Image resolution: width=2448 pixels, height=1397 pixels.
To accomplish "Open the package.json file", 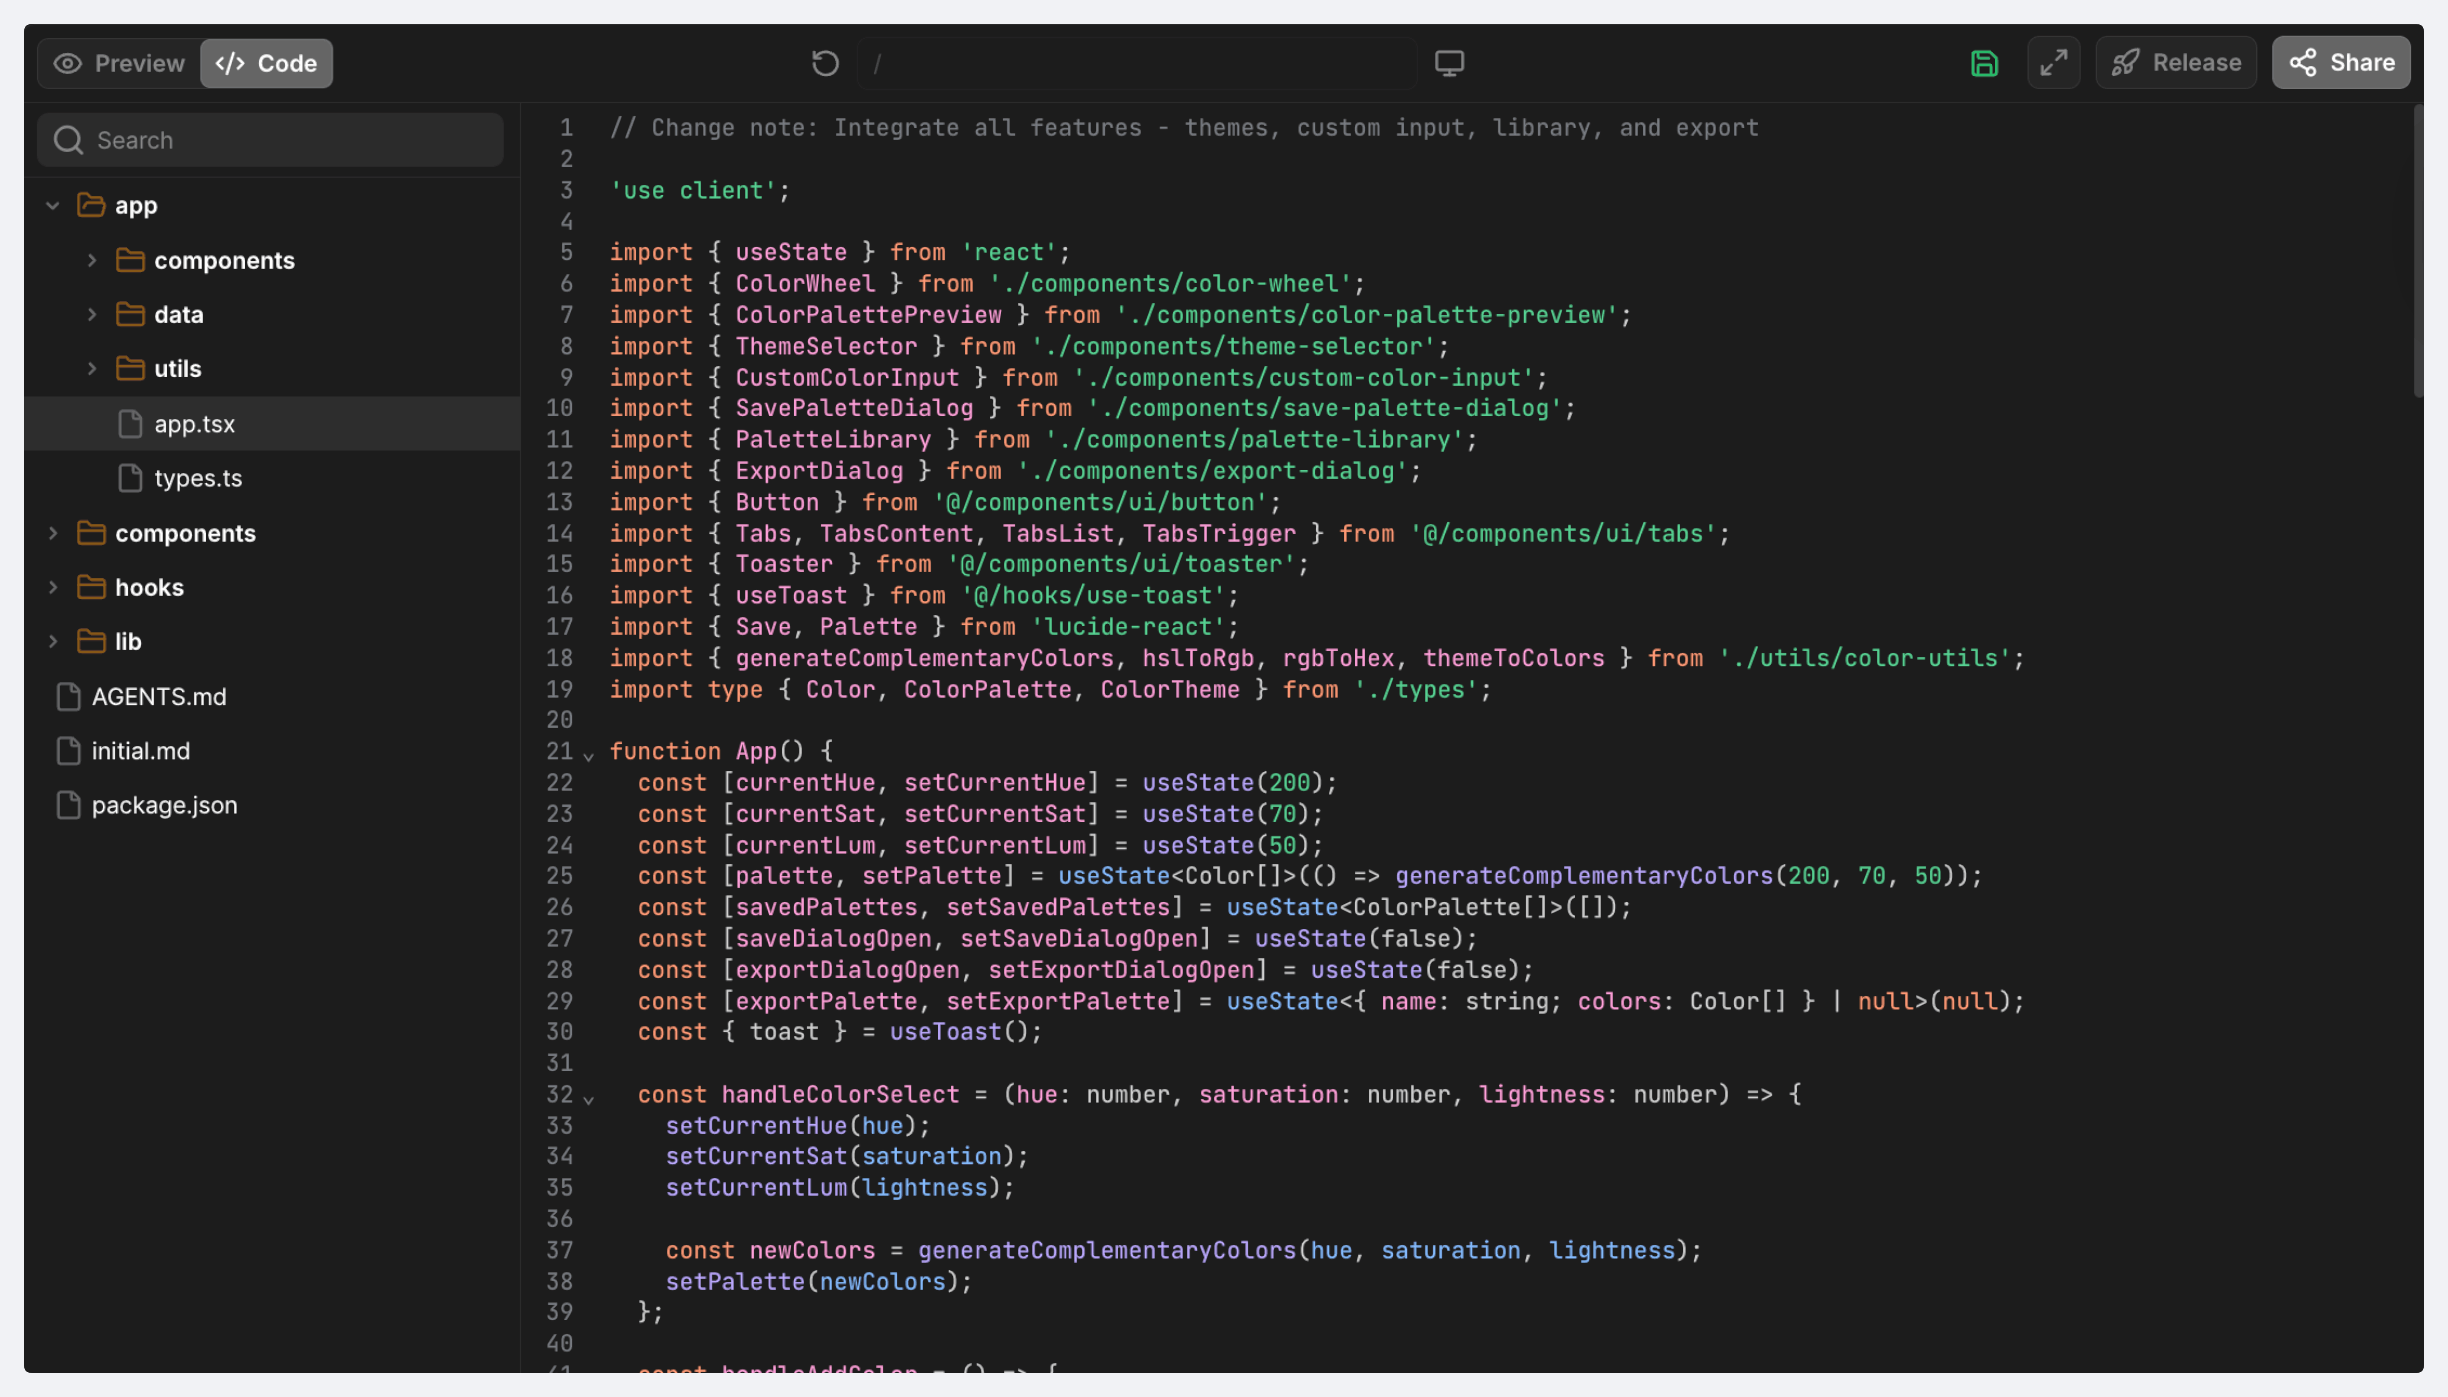I will 164,805.
